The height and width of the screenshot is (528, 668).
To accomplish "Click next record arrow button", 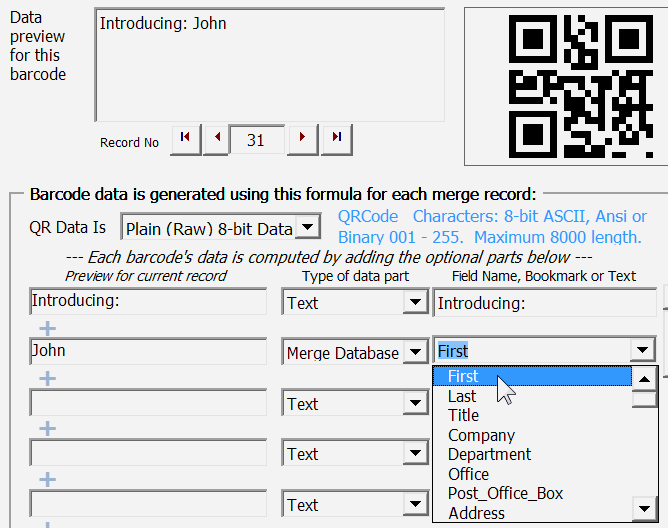I will pyautogui.click(x=303, y=140).
